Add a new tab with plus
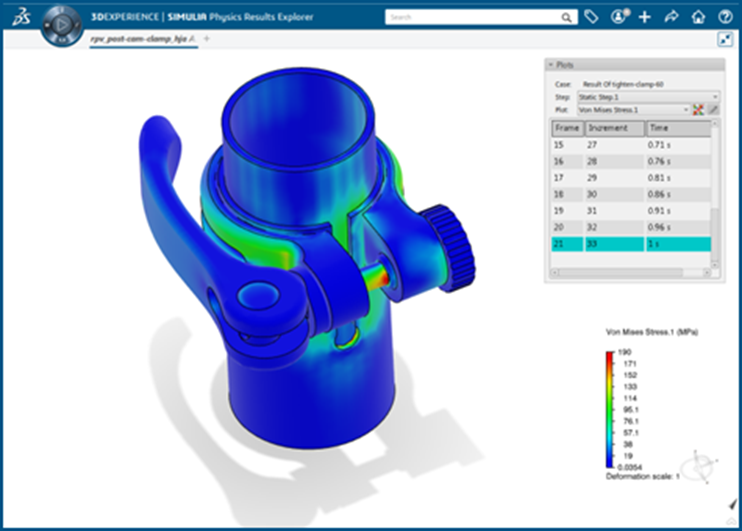Viewport: 742px width, 531px height. [207, 39]
